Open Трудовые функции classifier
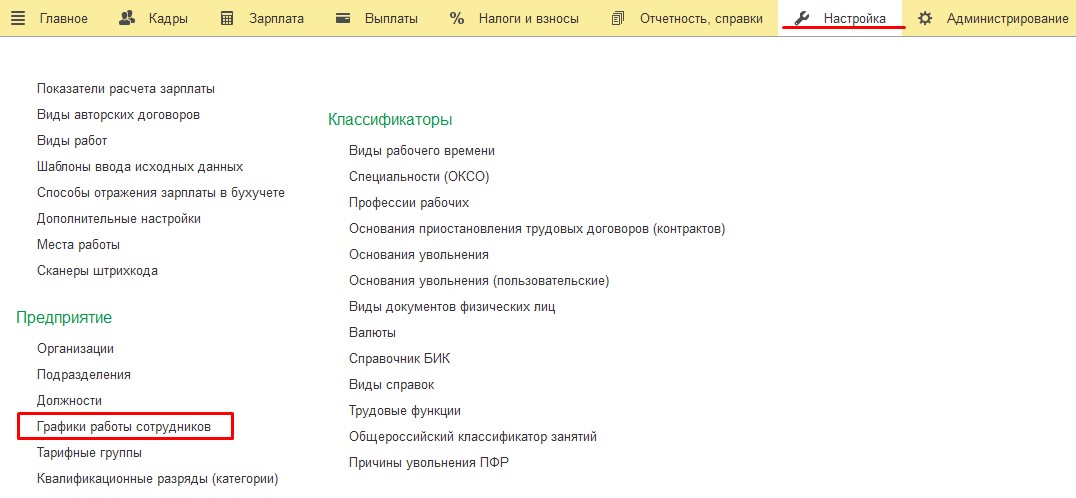Viewport: 1076px width, 498px height. tap(405, 411)
